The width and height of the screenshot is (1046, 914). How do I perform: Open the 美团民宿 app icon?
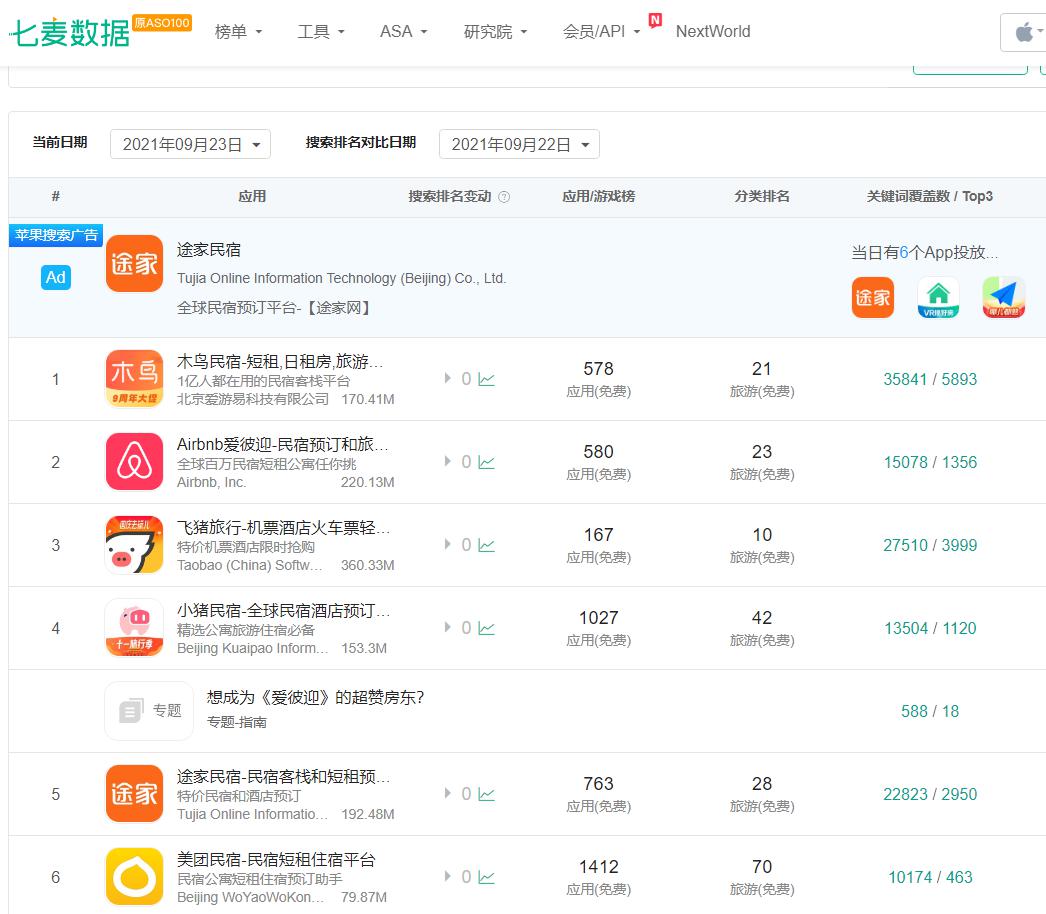click(134, 877)
